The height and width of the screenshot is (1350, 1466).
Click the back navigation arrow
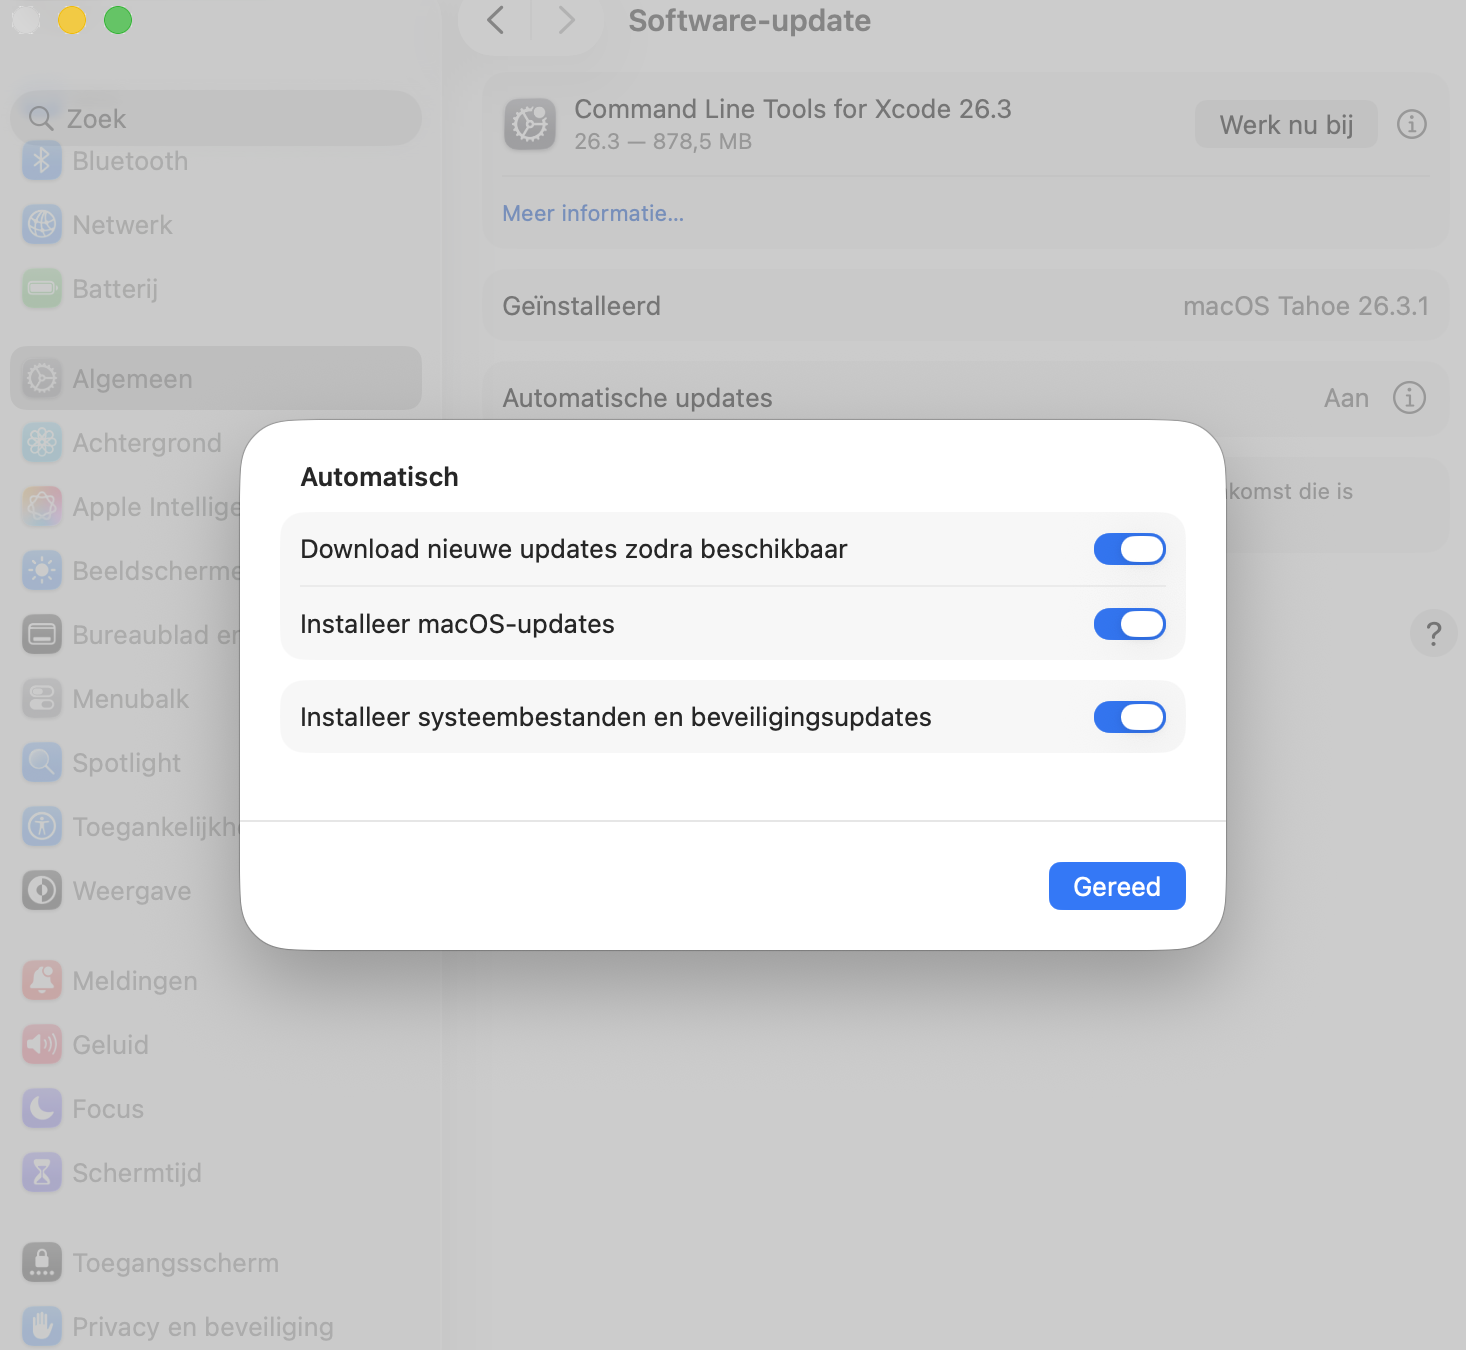click(494, 20)
